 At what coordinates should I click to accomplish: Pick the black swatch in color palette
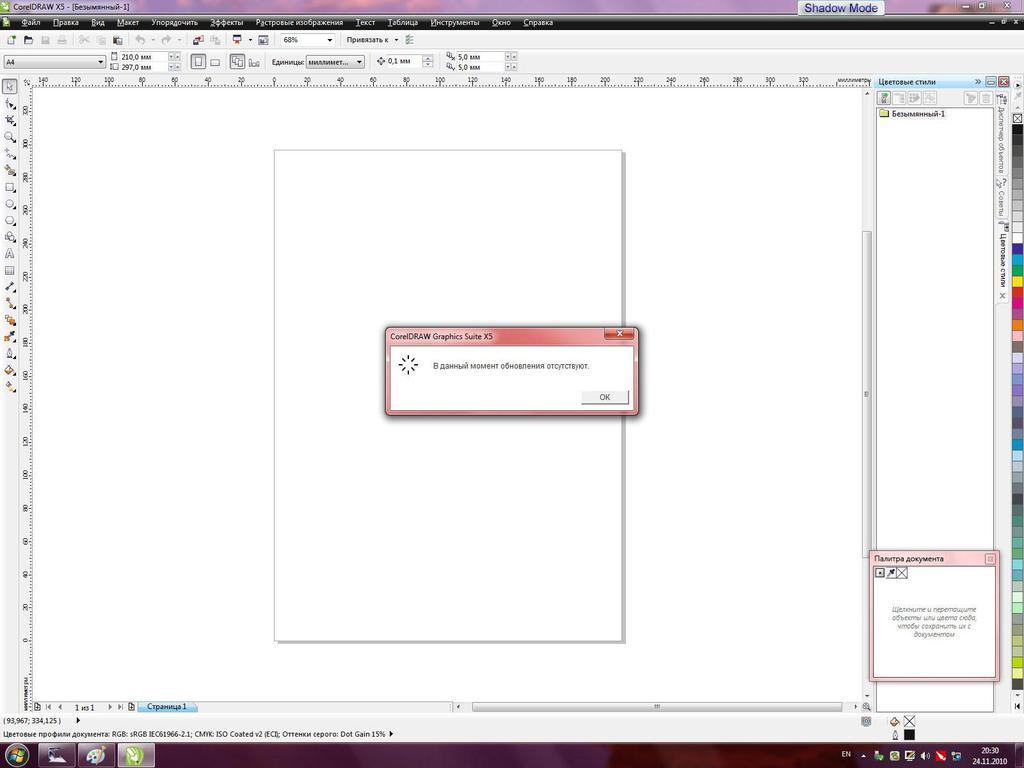[x=1017, y=129]
